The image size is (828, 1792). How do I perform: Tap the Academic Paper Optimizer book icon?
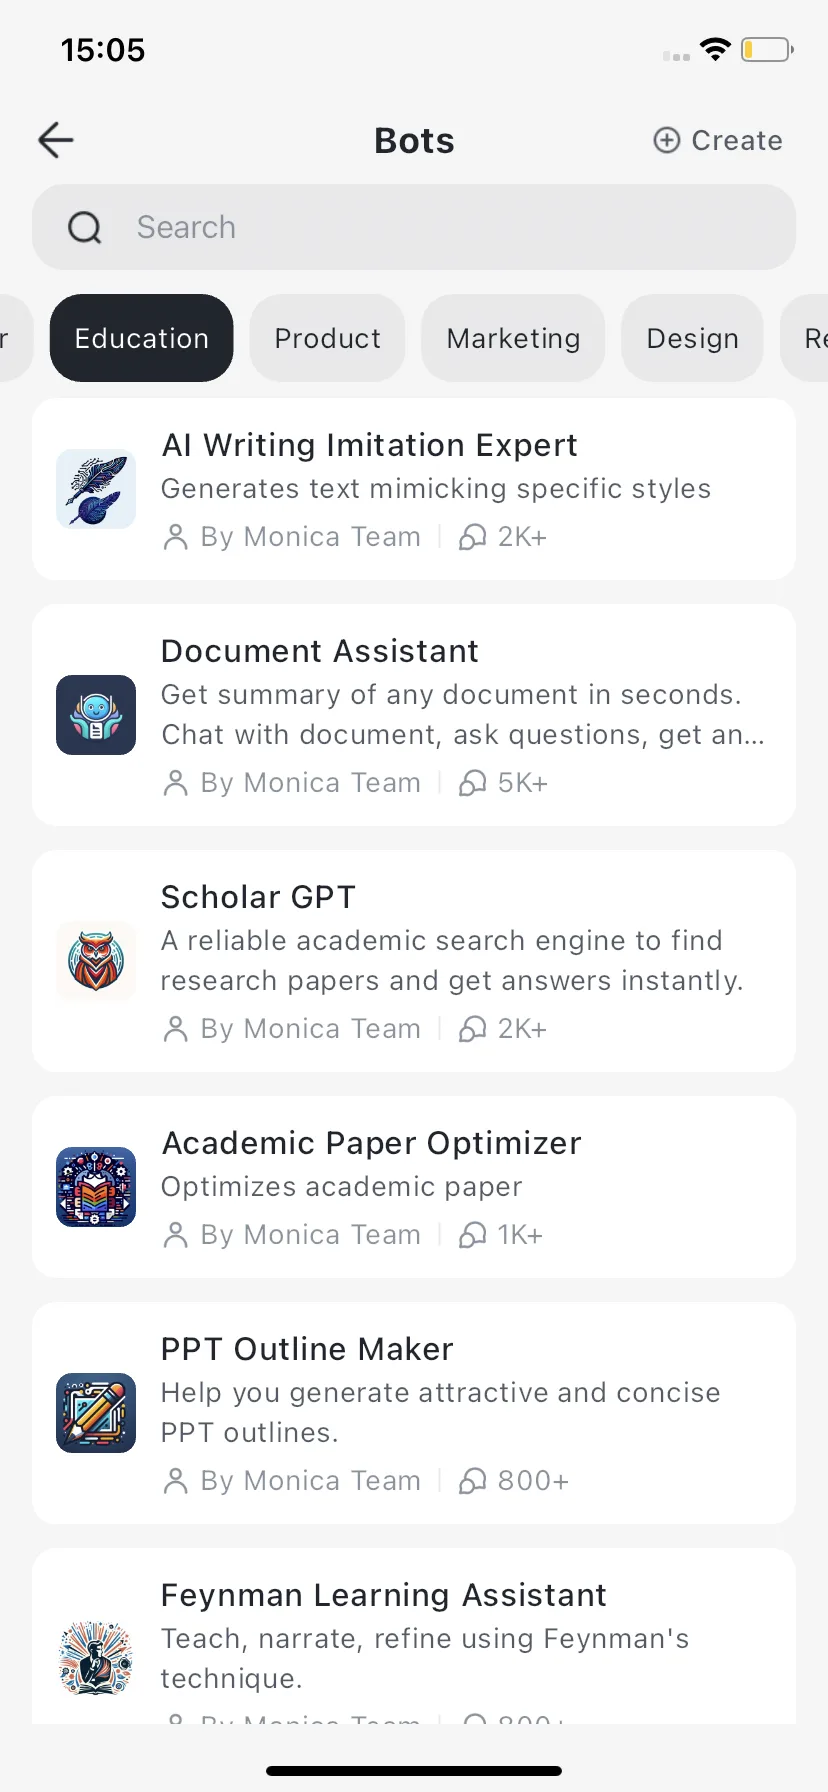pos(96,1187)
